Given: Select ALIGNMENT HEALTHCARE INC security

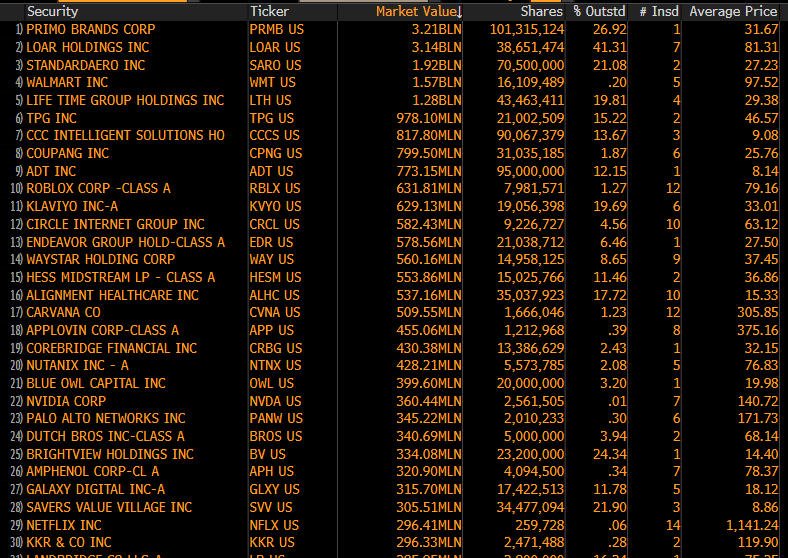Looking at the screenshot, I should pos(112,295).
